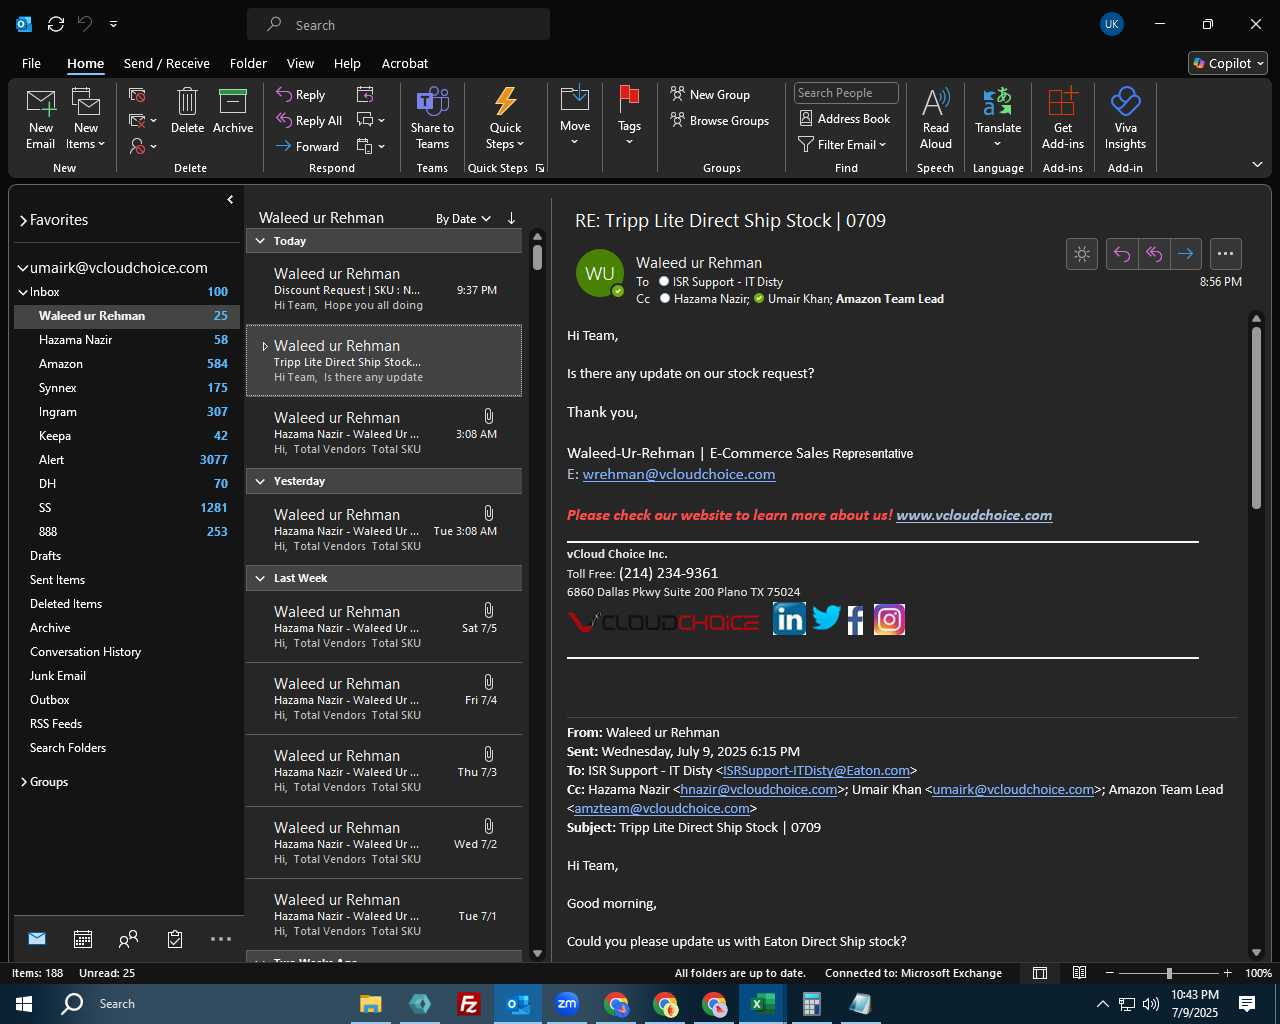This screenshot has height=1024, width=1280.
Task: Open the Folder tab
Action: 248,63
